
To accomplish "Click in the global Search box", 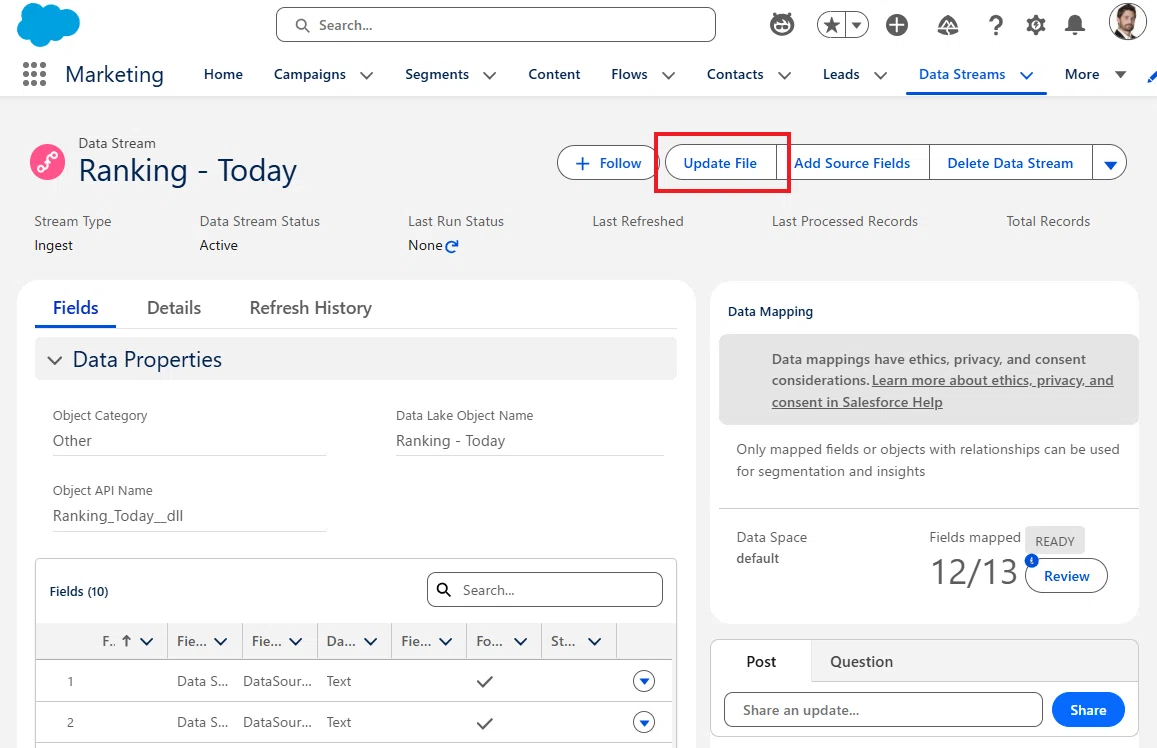I will 495,25.
